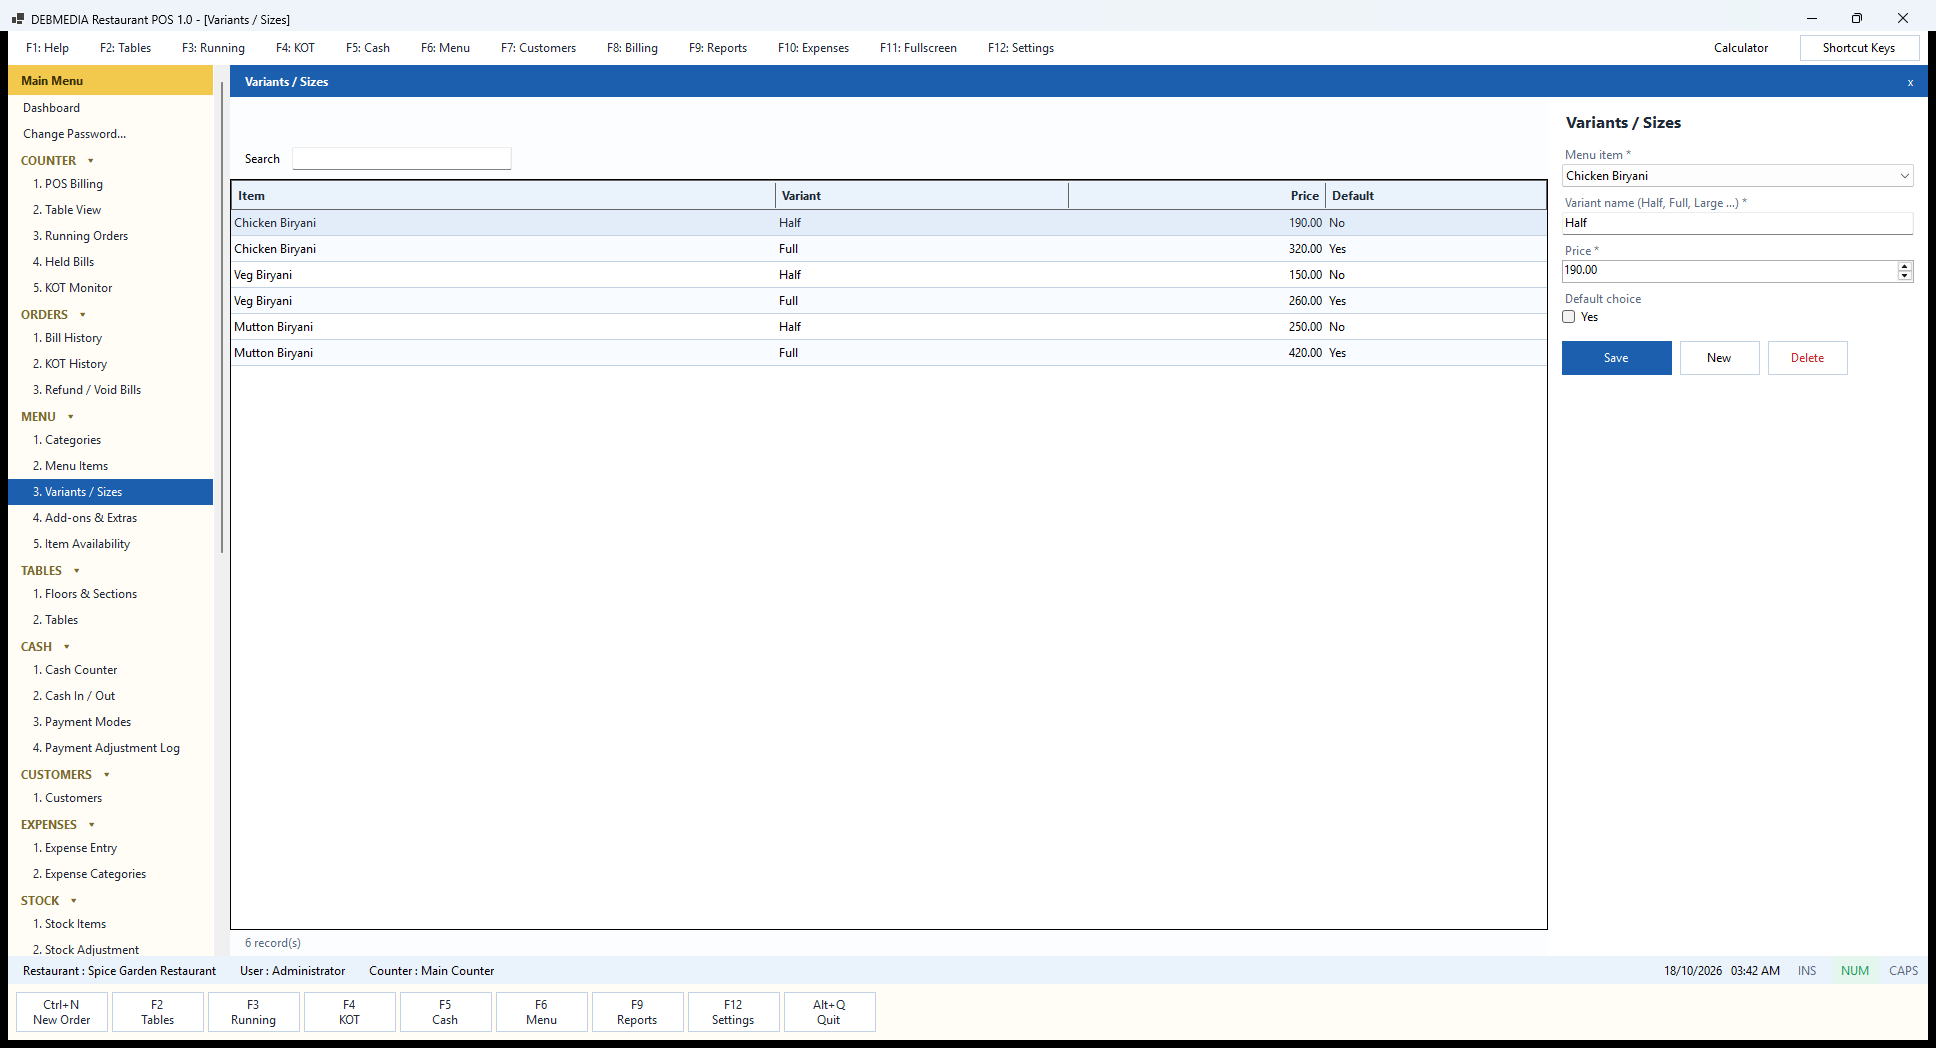Open the Shortcut Keys button
This screenshot has height=1048, width=1936.
pyautogui.click(x=1859, y=48)
